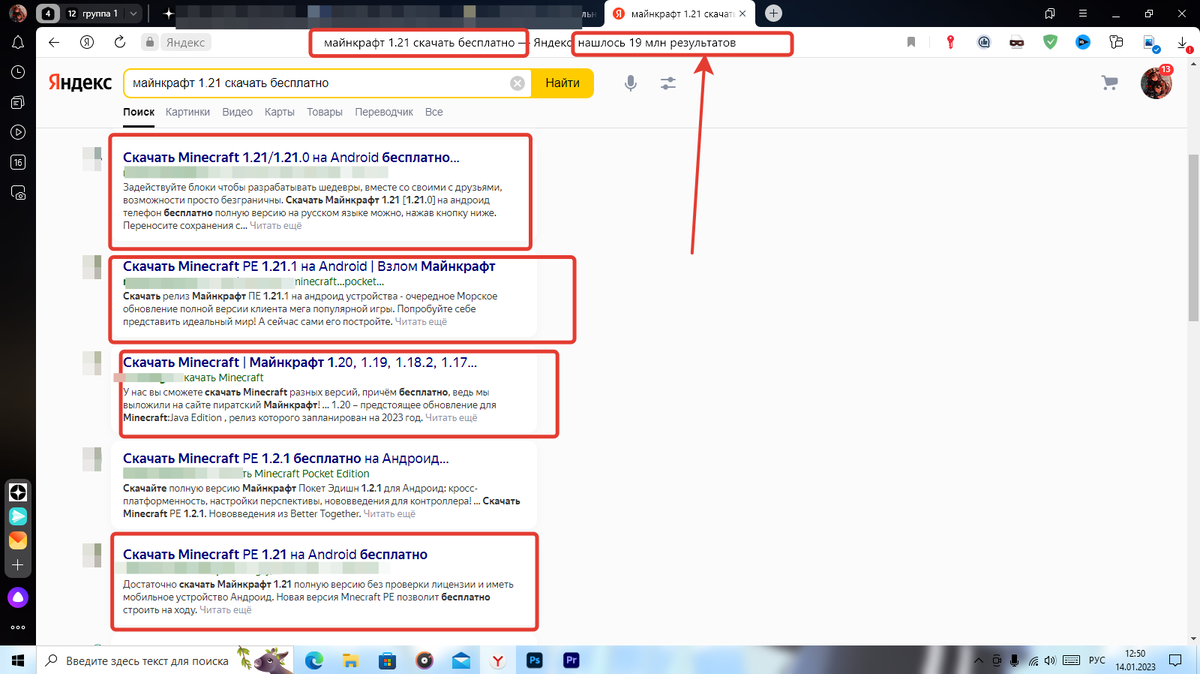Open result Скачать Minecraft 1.21/1.21.0 на Android

coord(291,157)
